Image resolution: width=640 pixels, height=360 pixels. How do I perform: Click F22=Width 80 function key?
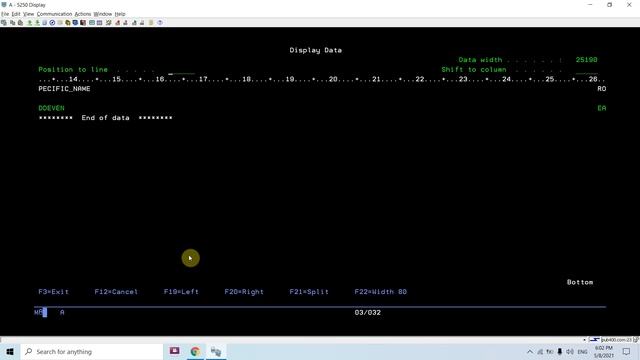pyautogui.click(x=380, y=292)
